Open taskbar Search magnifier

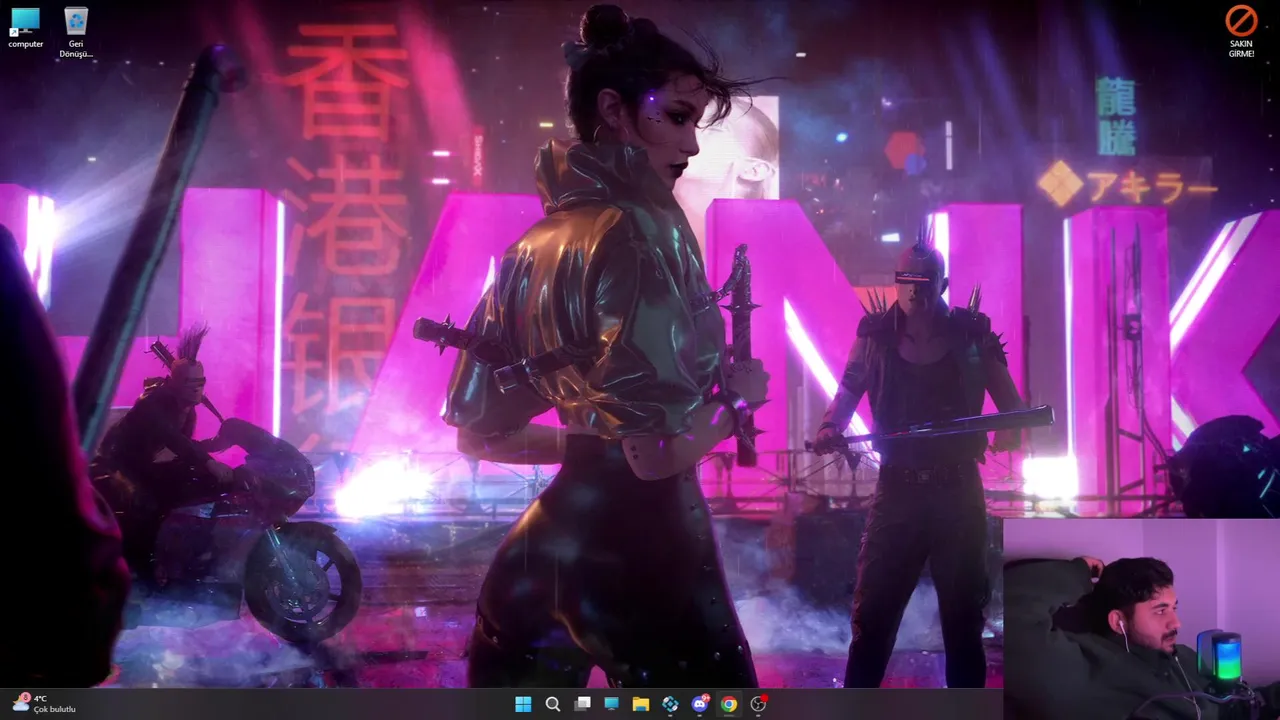[552, 704]
